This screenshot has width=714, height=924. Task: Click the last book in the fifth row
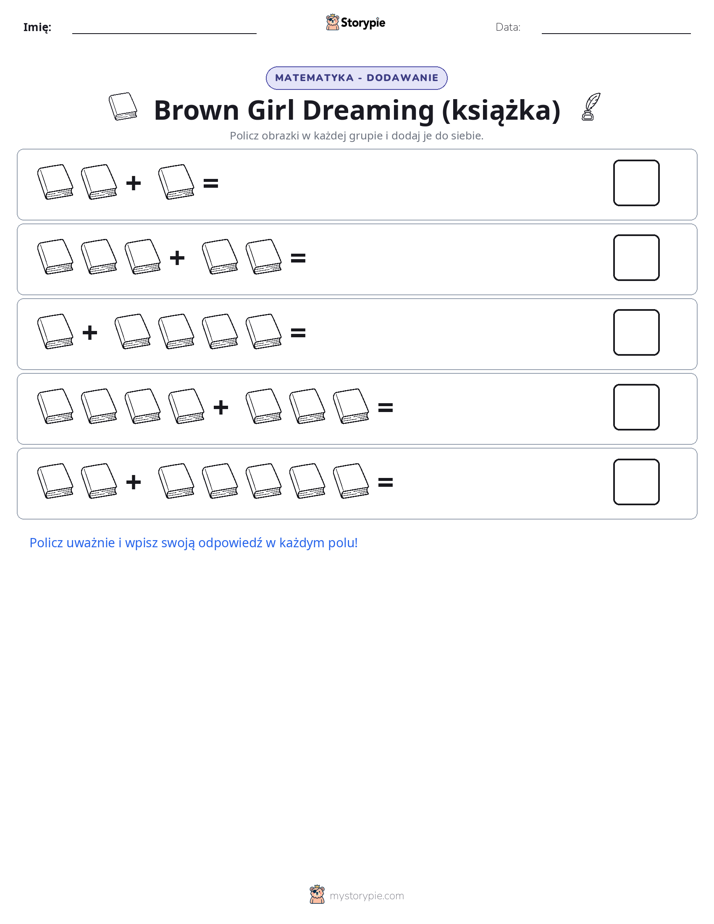click(x=351, y=481)
